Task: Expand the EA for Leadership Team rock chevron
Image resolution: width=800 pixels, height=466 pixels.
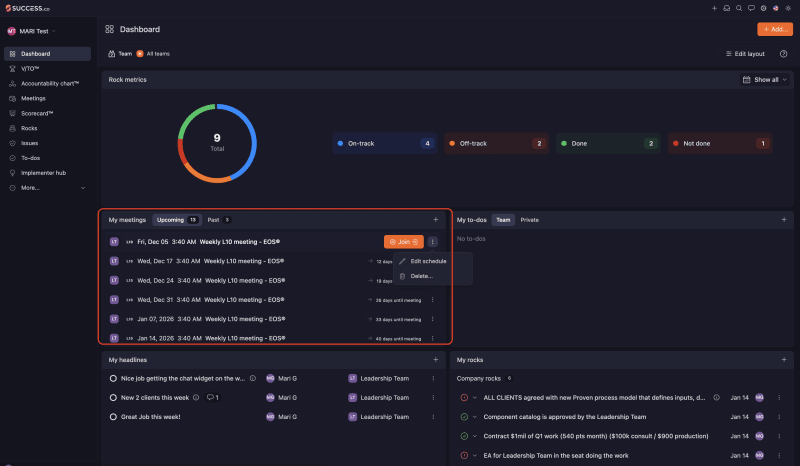Action: click(x=474, y=455)
